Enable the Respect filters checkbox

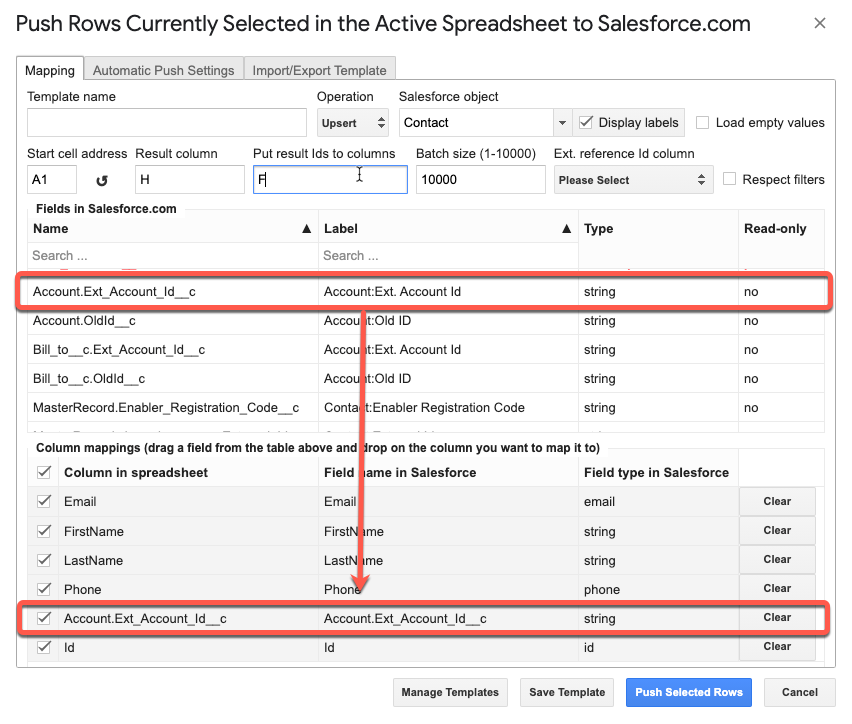pyautogui.click(x=730, y=179)
